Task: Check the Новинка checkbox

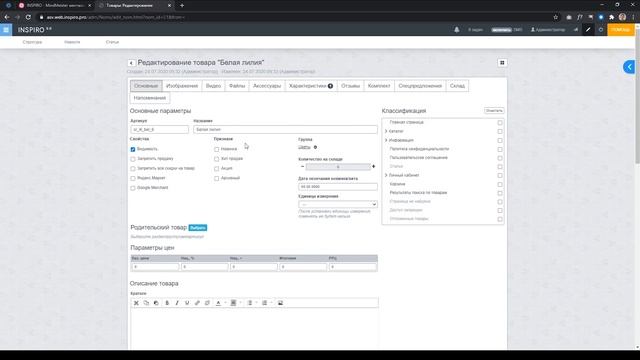Action: click(216, 149)
